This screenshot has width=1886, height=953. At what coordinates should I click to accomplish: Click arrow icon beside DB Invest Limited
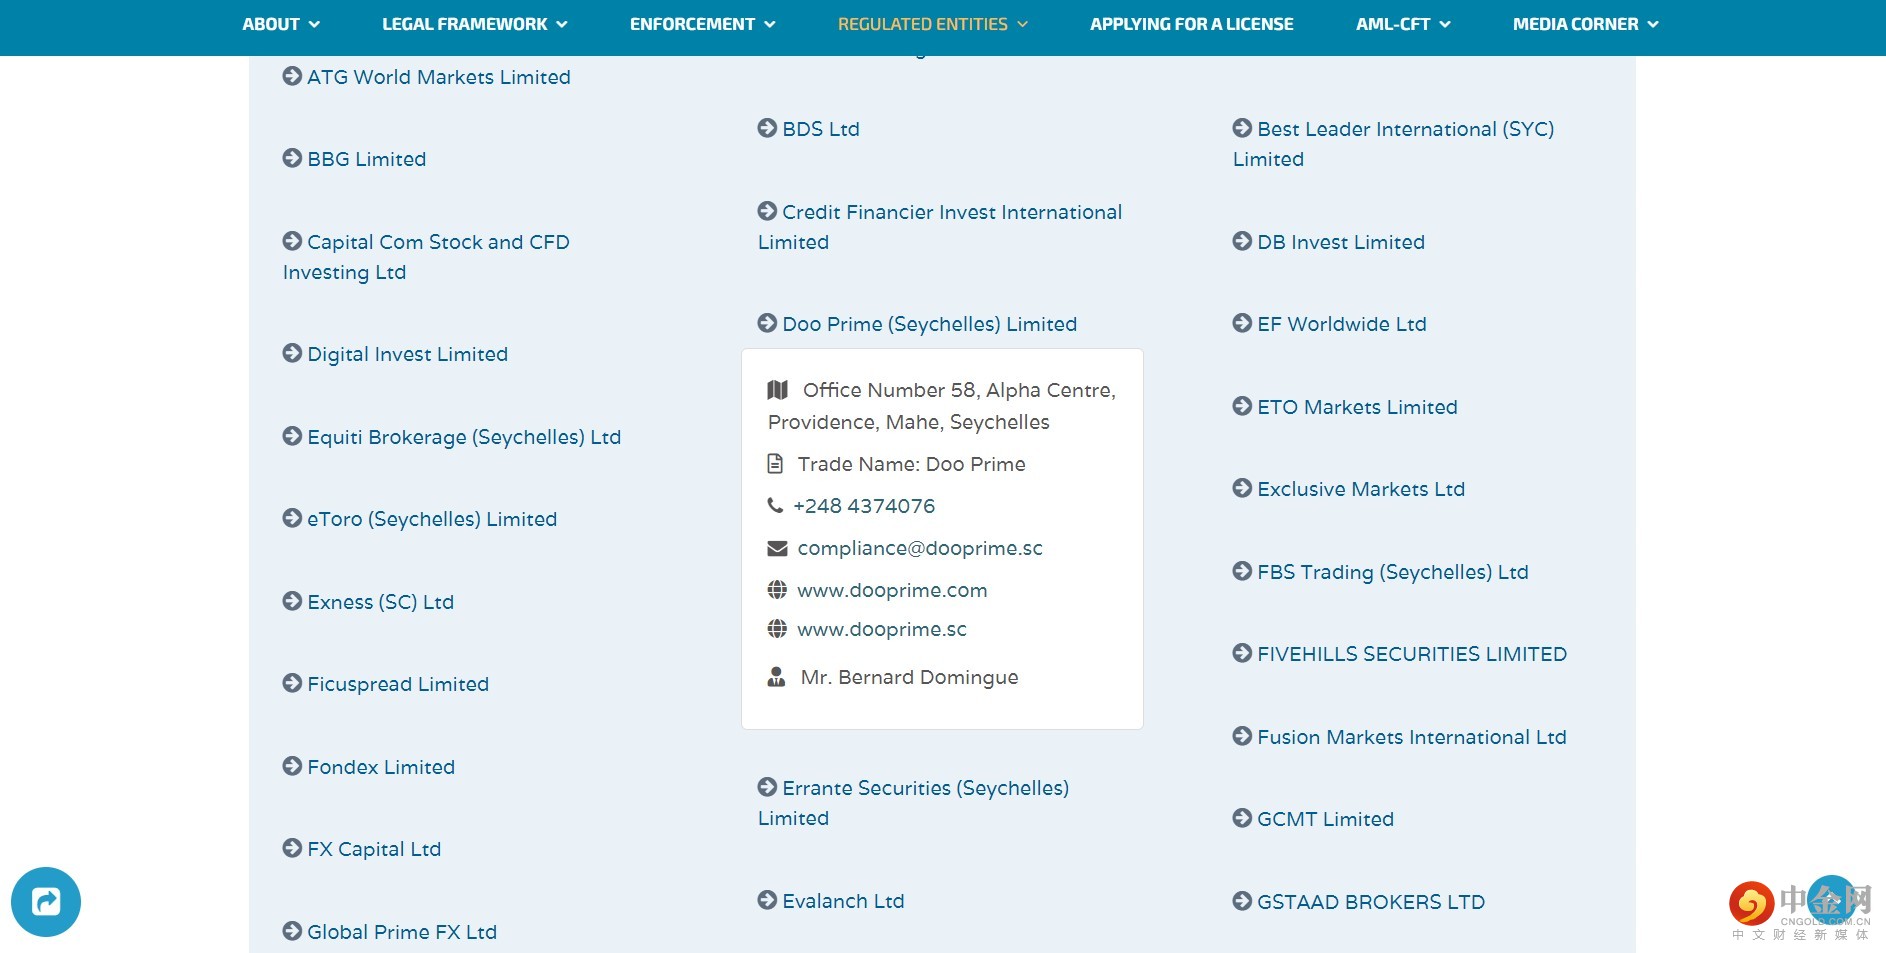pyautogui.click(x=1242, y=241)
